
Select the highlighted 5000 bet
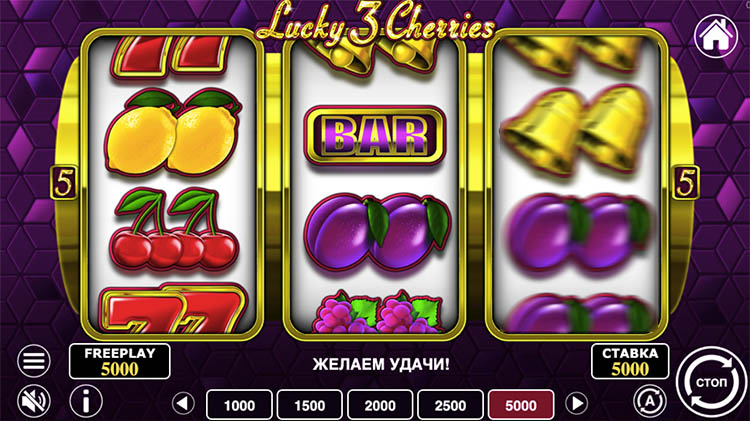pos(521,405)
